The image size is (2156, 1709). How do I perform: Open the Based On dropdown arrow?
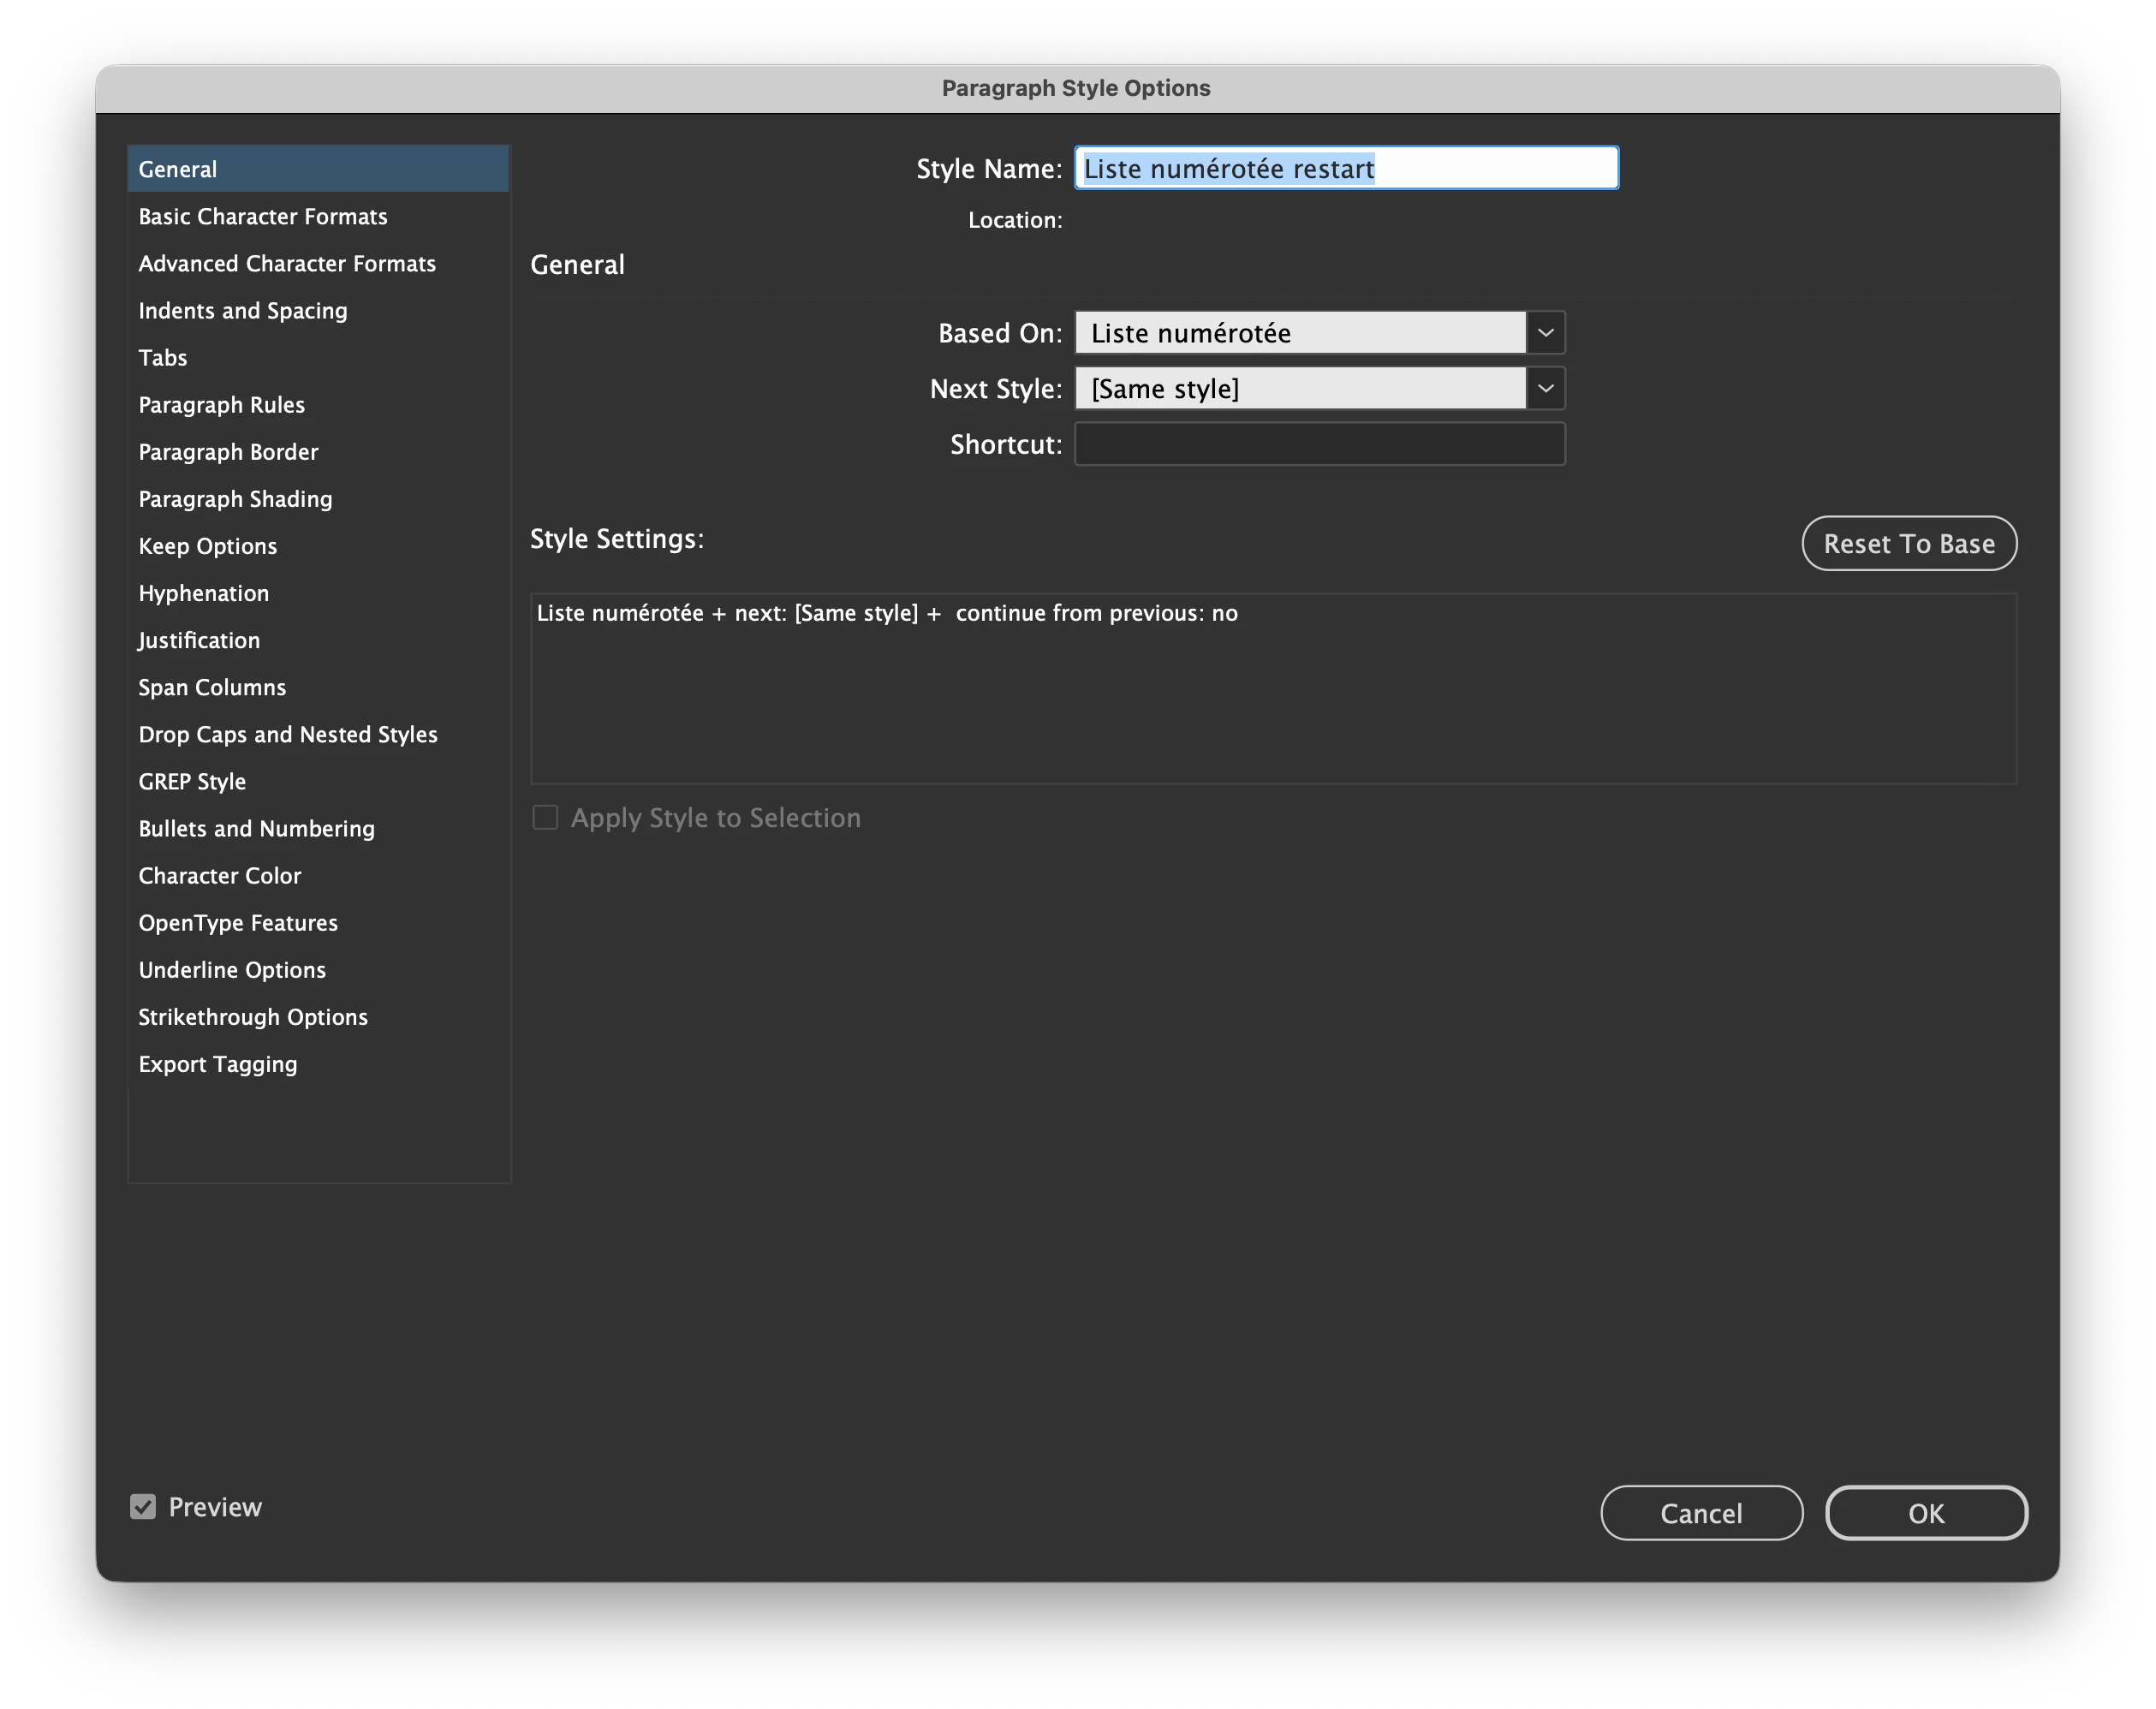pyautogui.click(x=1545, y=333)
